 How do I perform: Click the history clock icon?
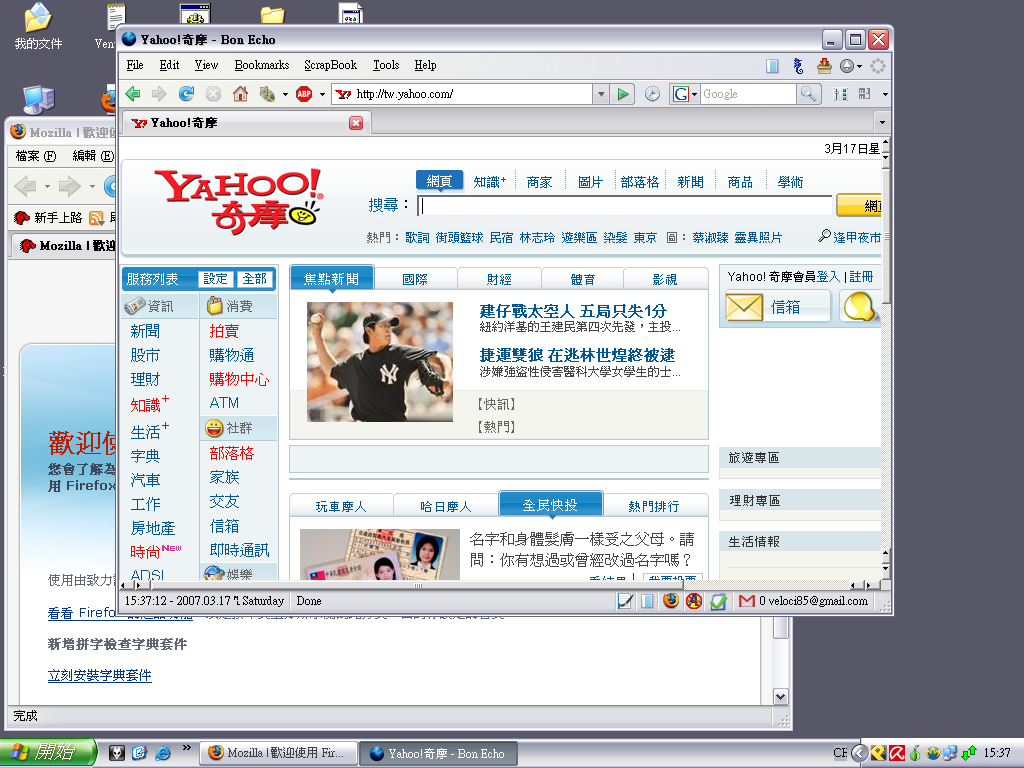[x=652, y=94]
